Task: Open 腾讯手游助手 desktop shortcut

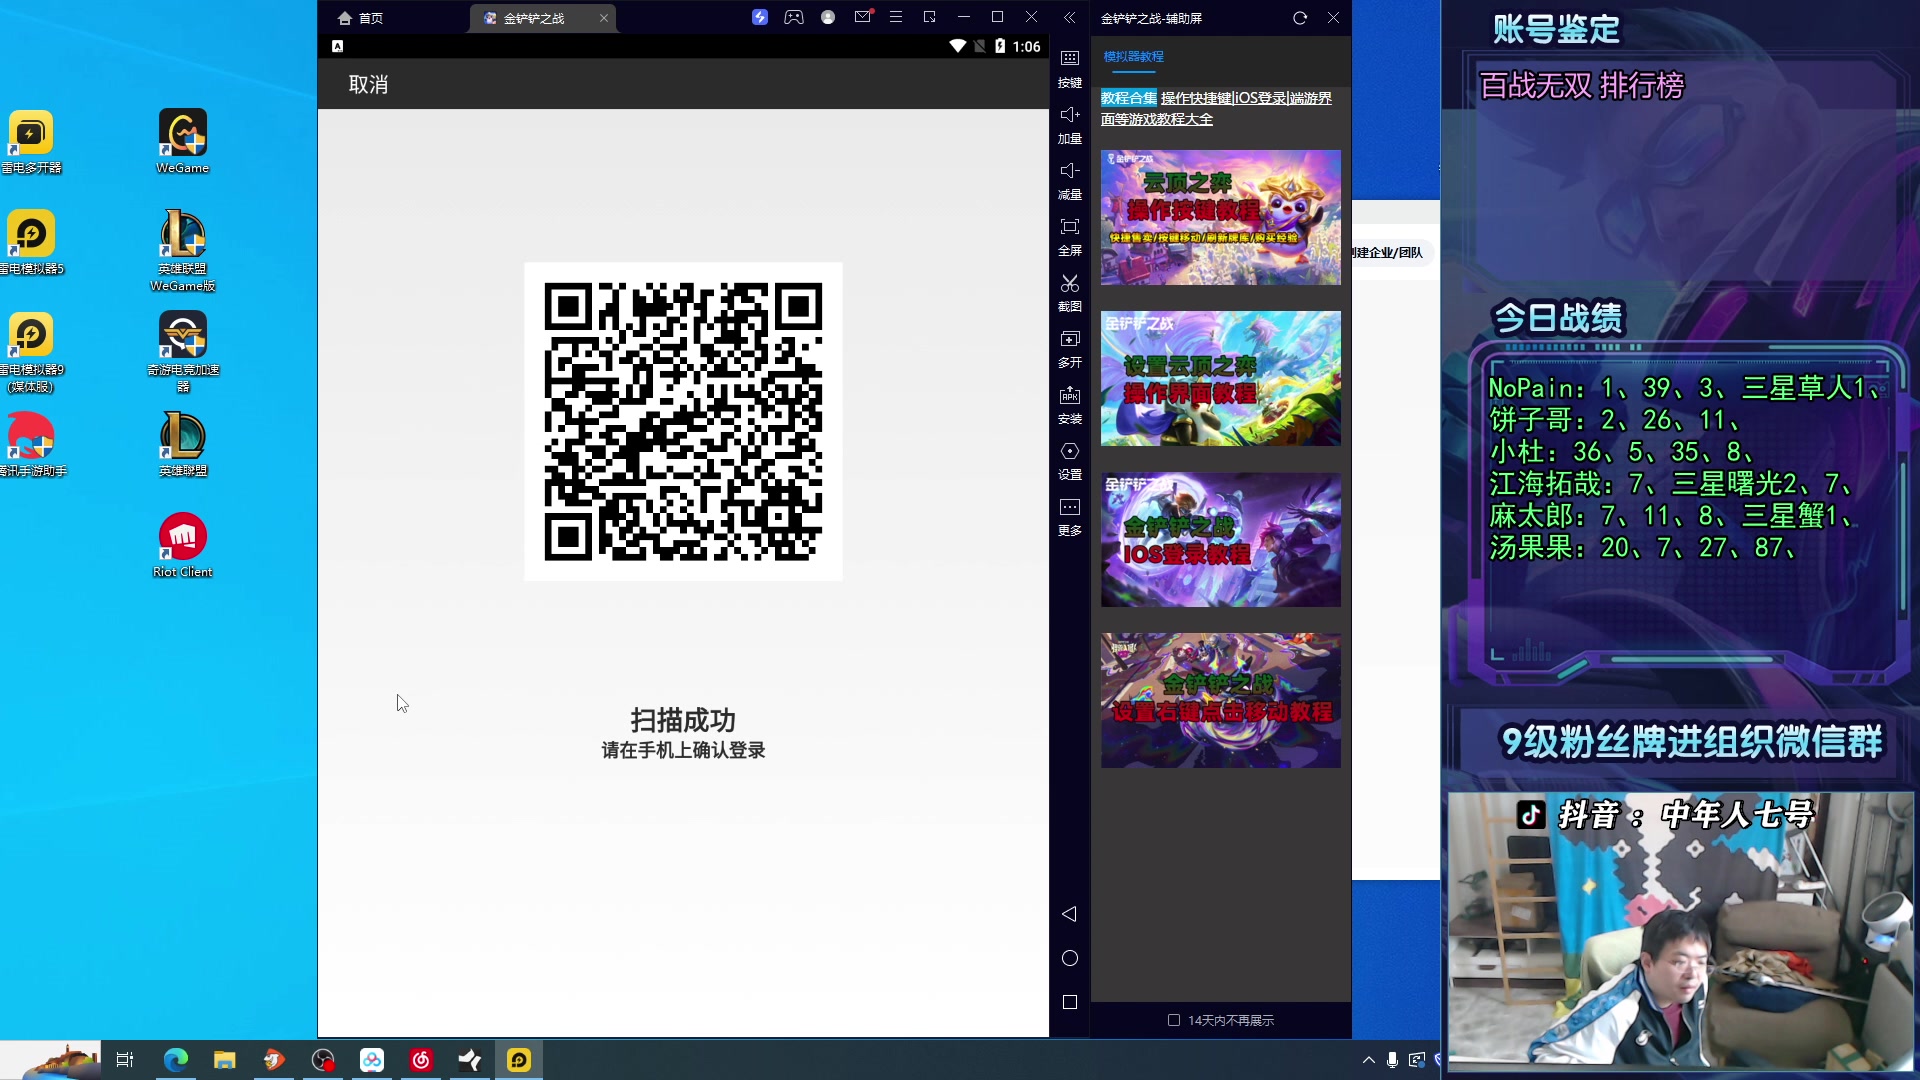Action: (x=31, y=445)
